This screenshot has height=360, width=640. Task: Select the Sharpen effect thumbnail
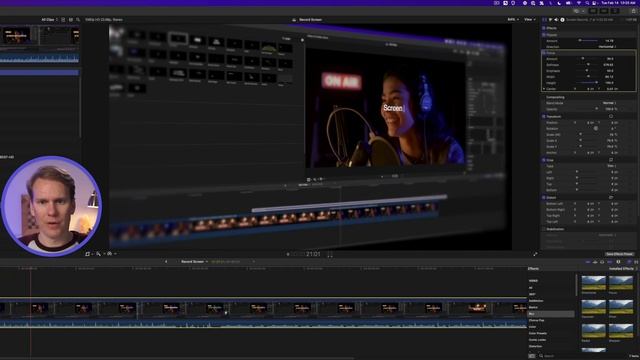click(621, 330)
